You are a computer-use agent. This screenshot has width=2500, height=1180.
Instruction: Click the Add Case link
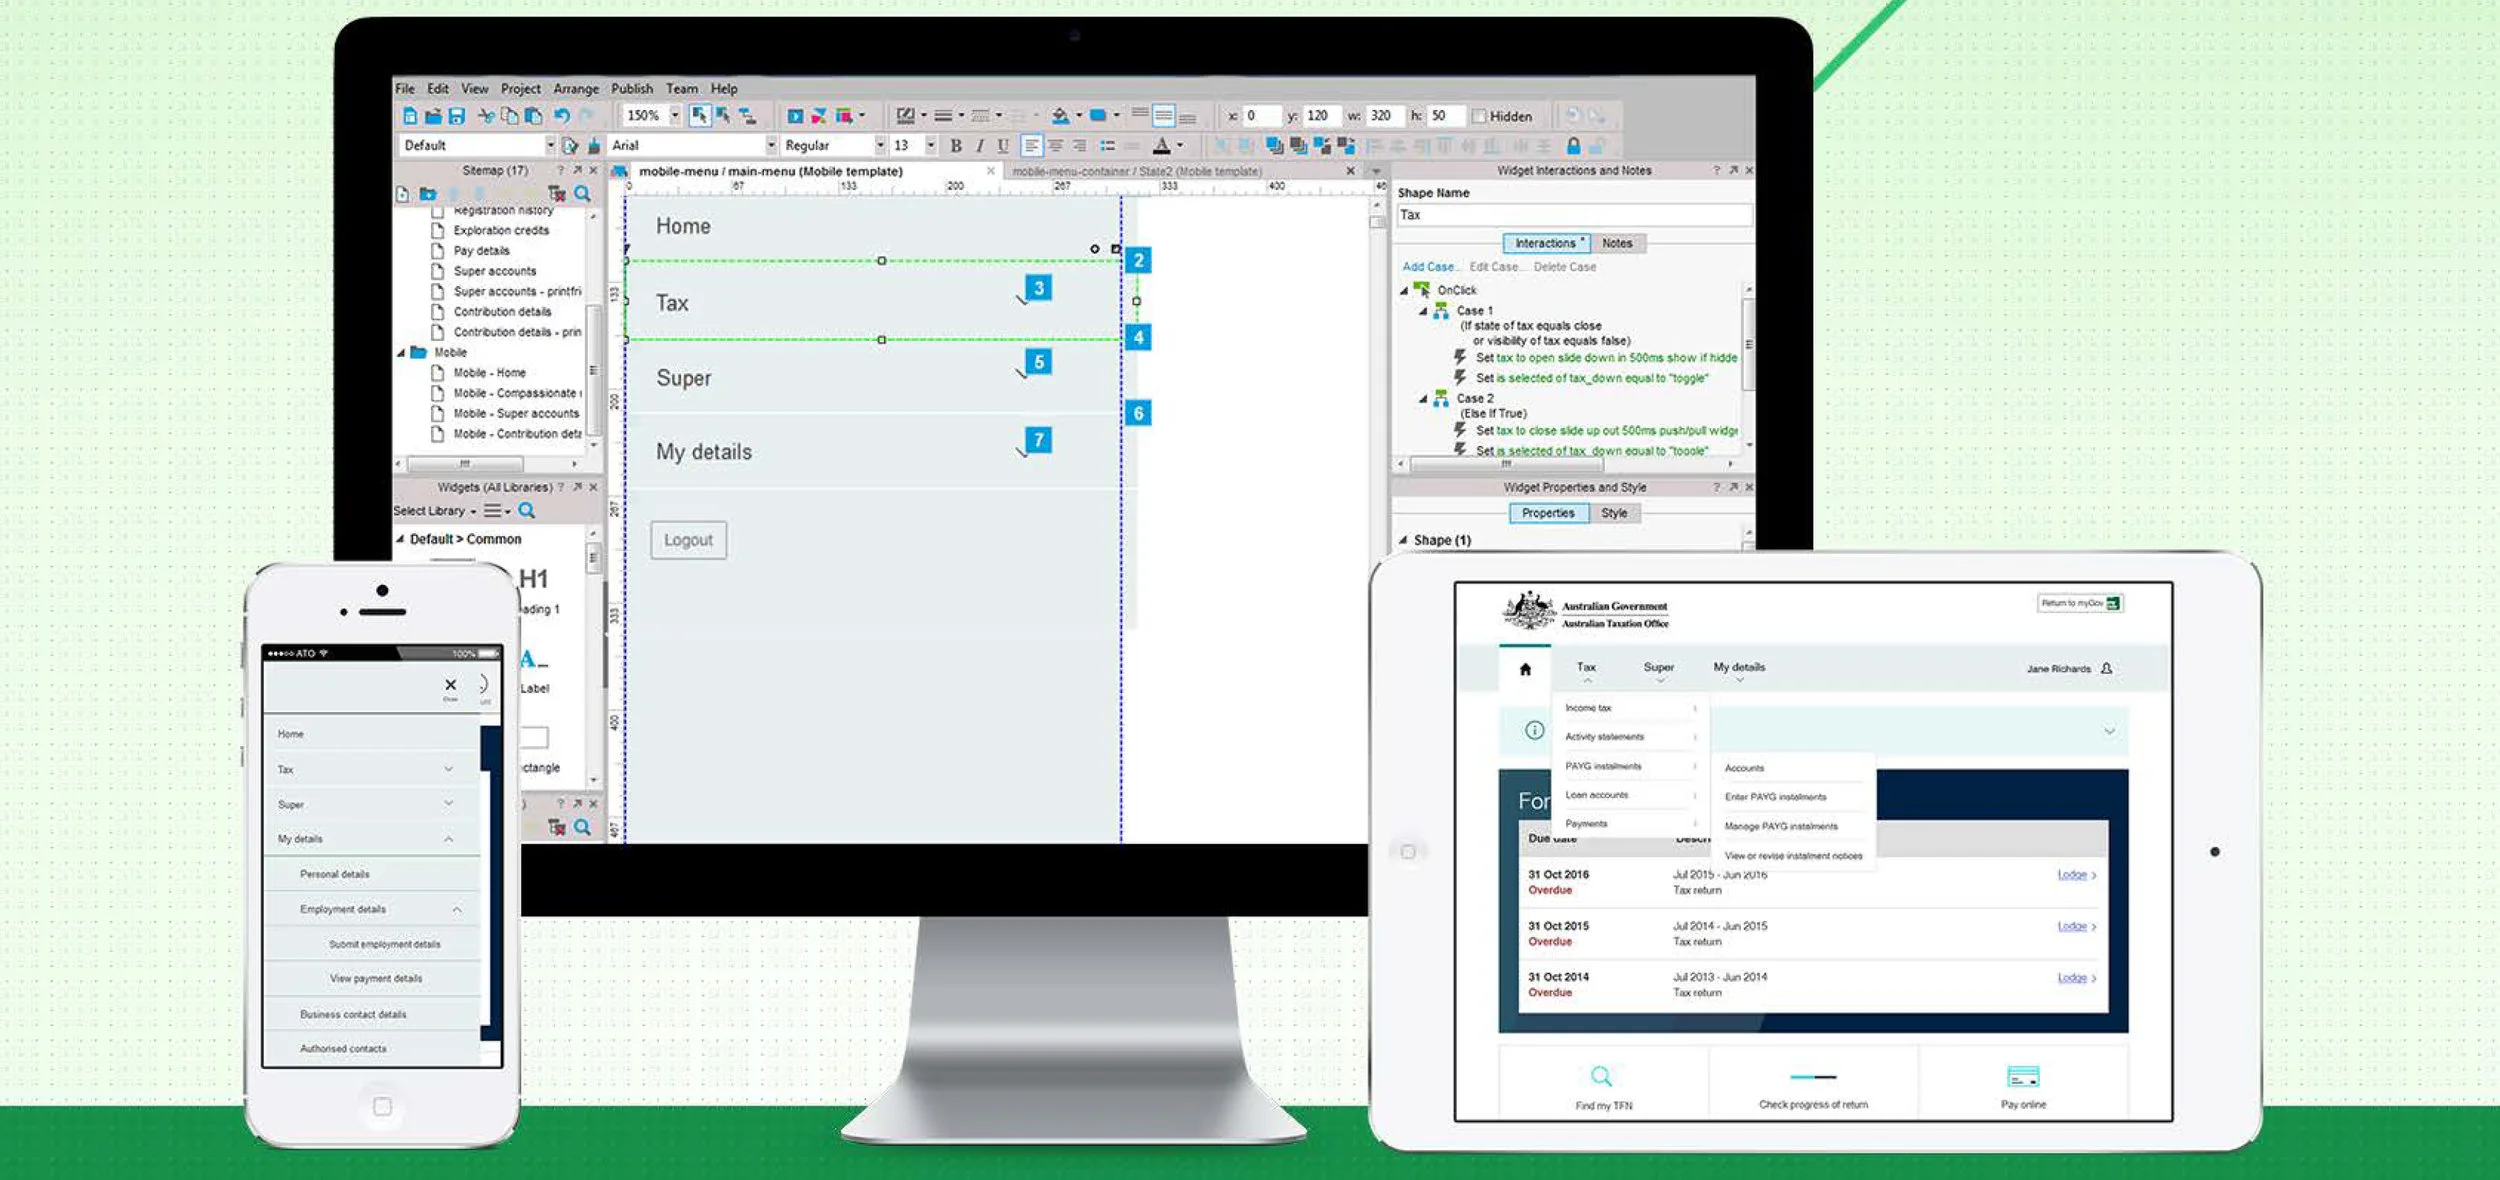point(1428,267)
